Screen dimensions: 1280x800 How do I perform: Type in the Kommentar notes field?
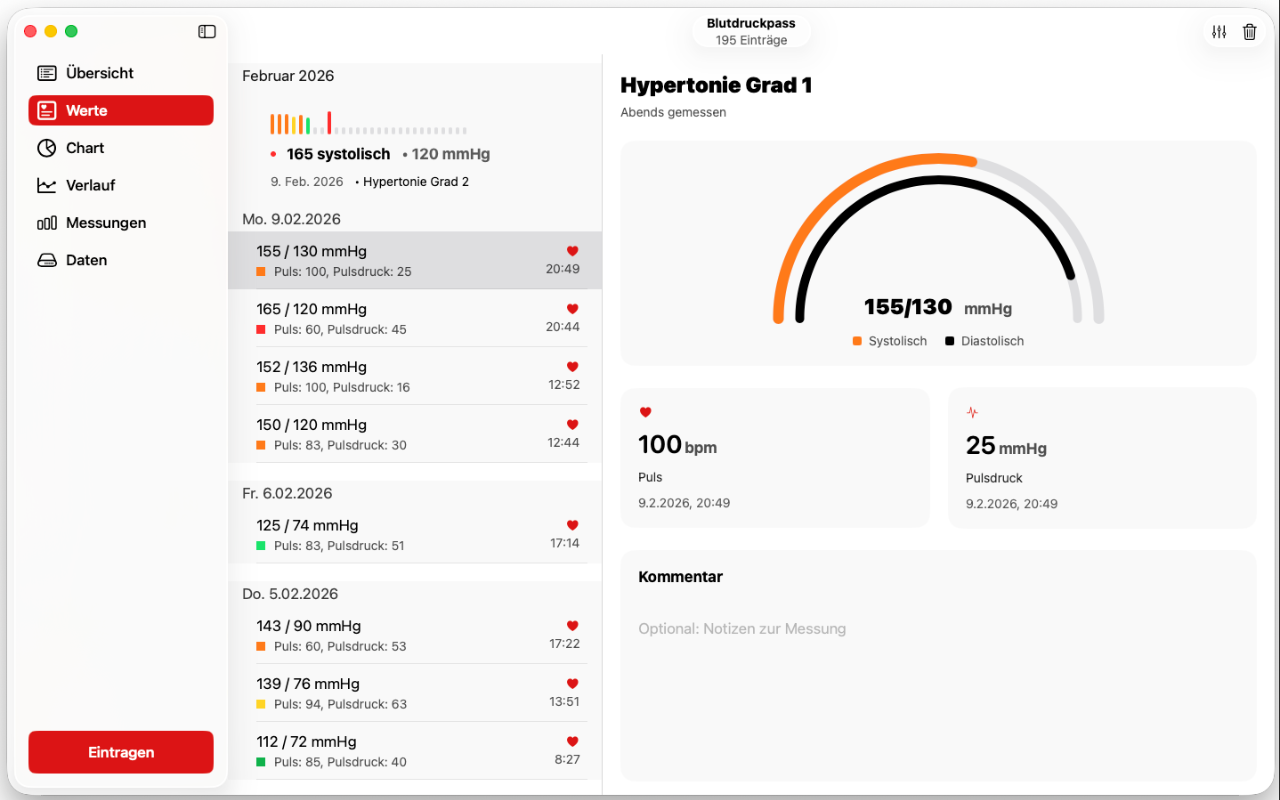click(938, 629)
